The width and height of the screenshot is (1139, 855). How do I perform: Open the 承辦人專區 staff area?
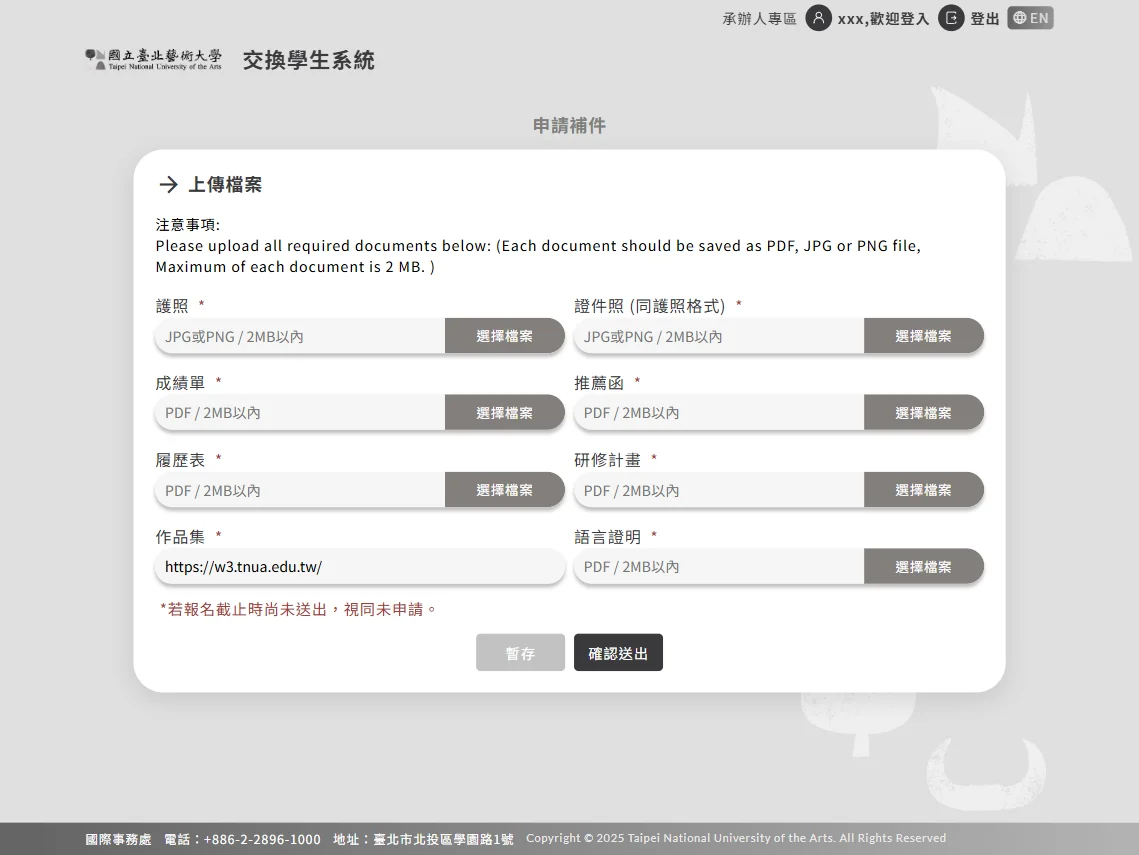(x=758, y=18)
